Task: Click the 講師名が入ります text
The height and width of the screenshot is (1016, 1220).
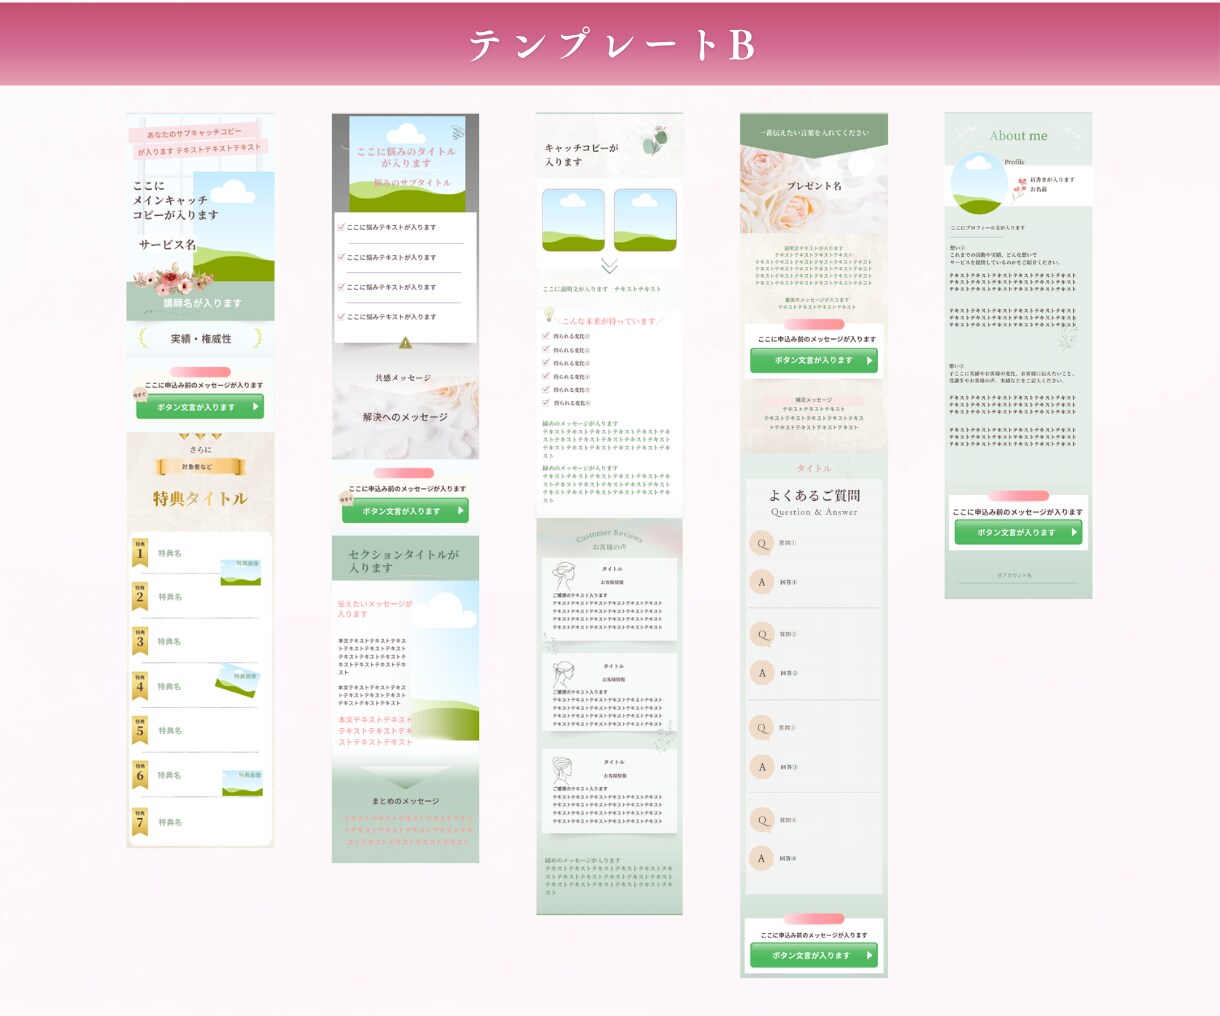Action: [x=202, y=303]
